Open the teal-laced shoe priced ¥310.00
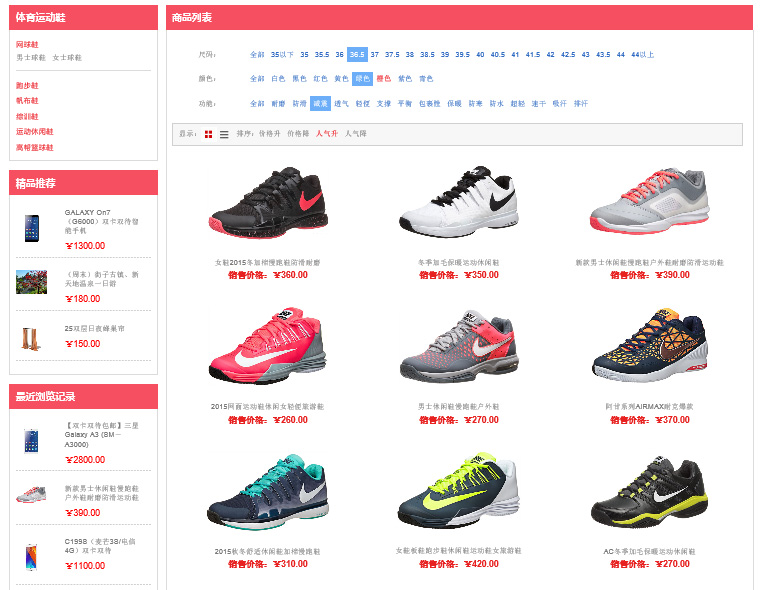 268,492
